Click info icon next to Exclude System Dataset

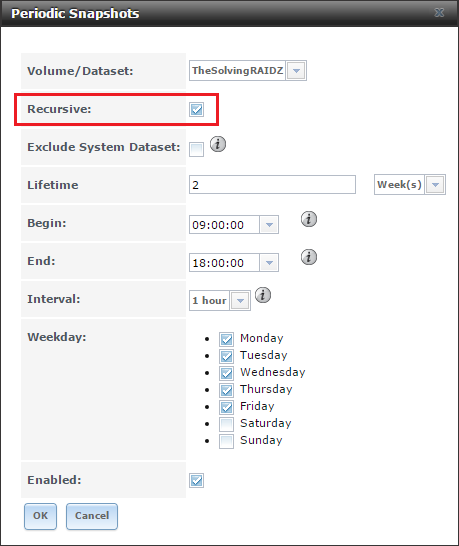pyautogui.click(x=218, y=144)
